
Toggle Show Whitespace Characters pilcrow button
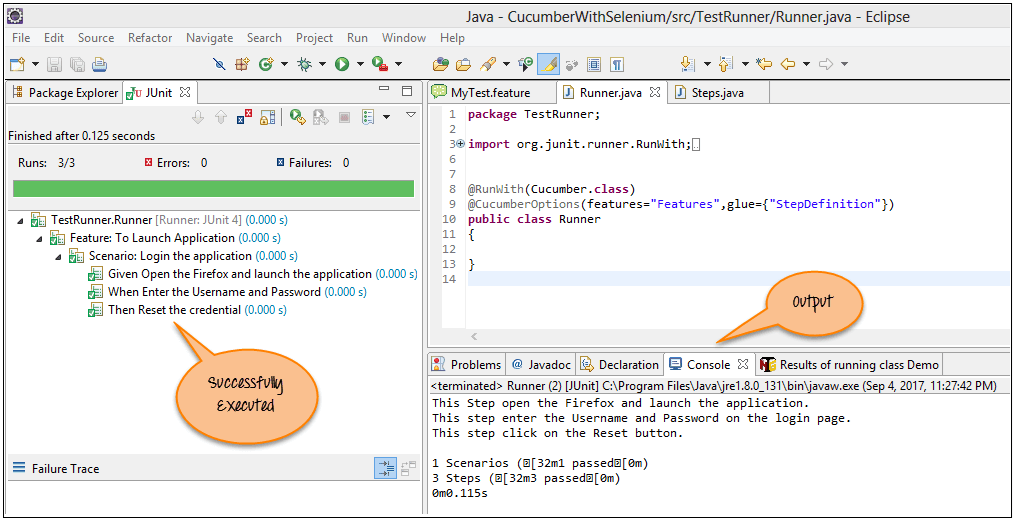point(617,64)
